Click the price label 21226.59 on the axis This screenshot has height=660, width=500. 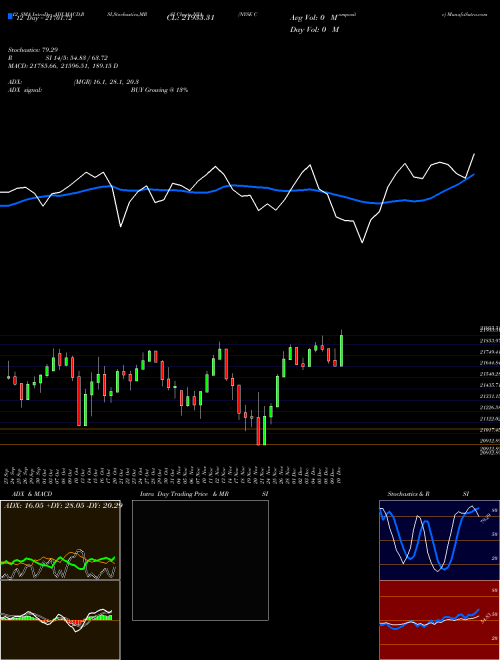(x=489, y=407)
